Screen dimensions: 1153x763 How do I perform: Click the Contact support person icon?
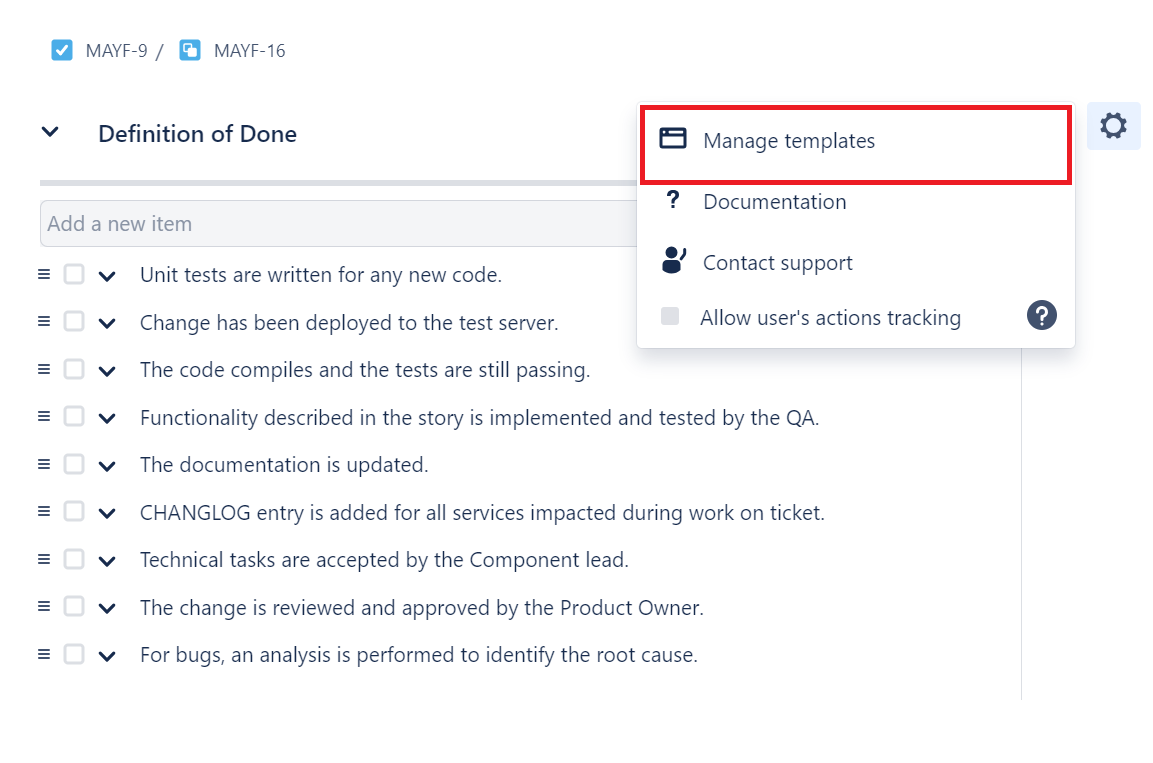pyautogui.click(x=673, y=261)
